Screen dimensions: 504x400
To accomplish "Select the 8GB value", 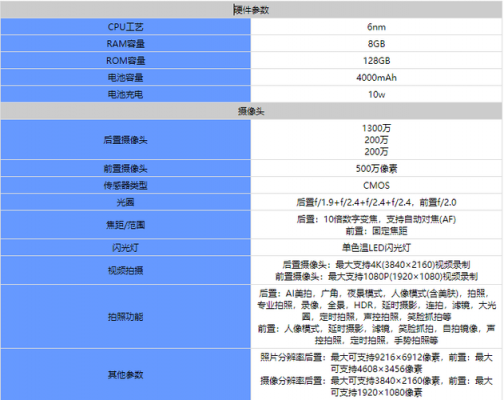I will pyautogui.click(x=376, y=44).
